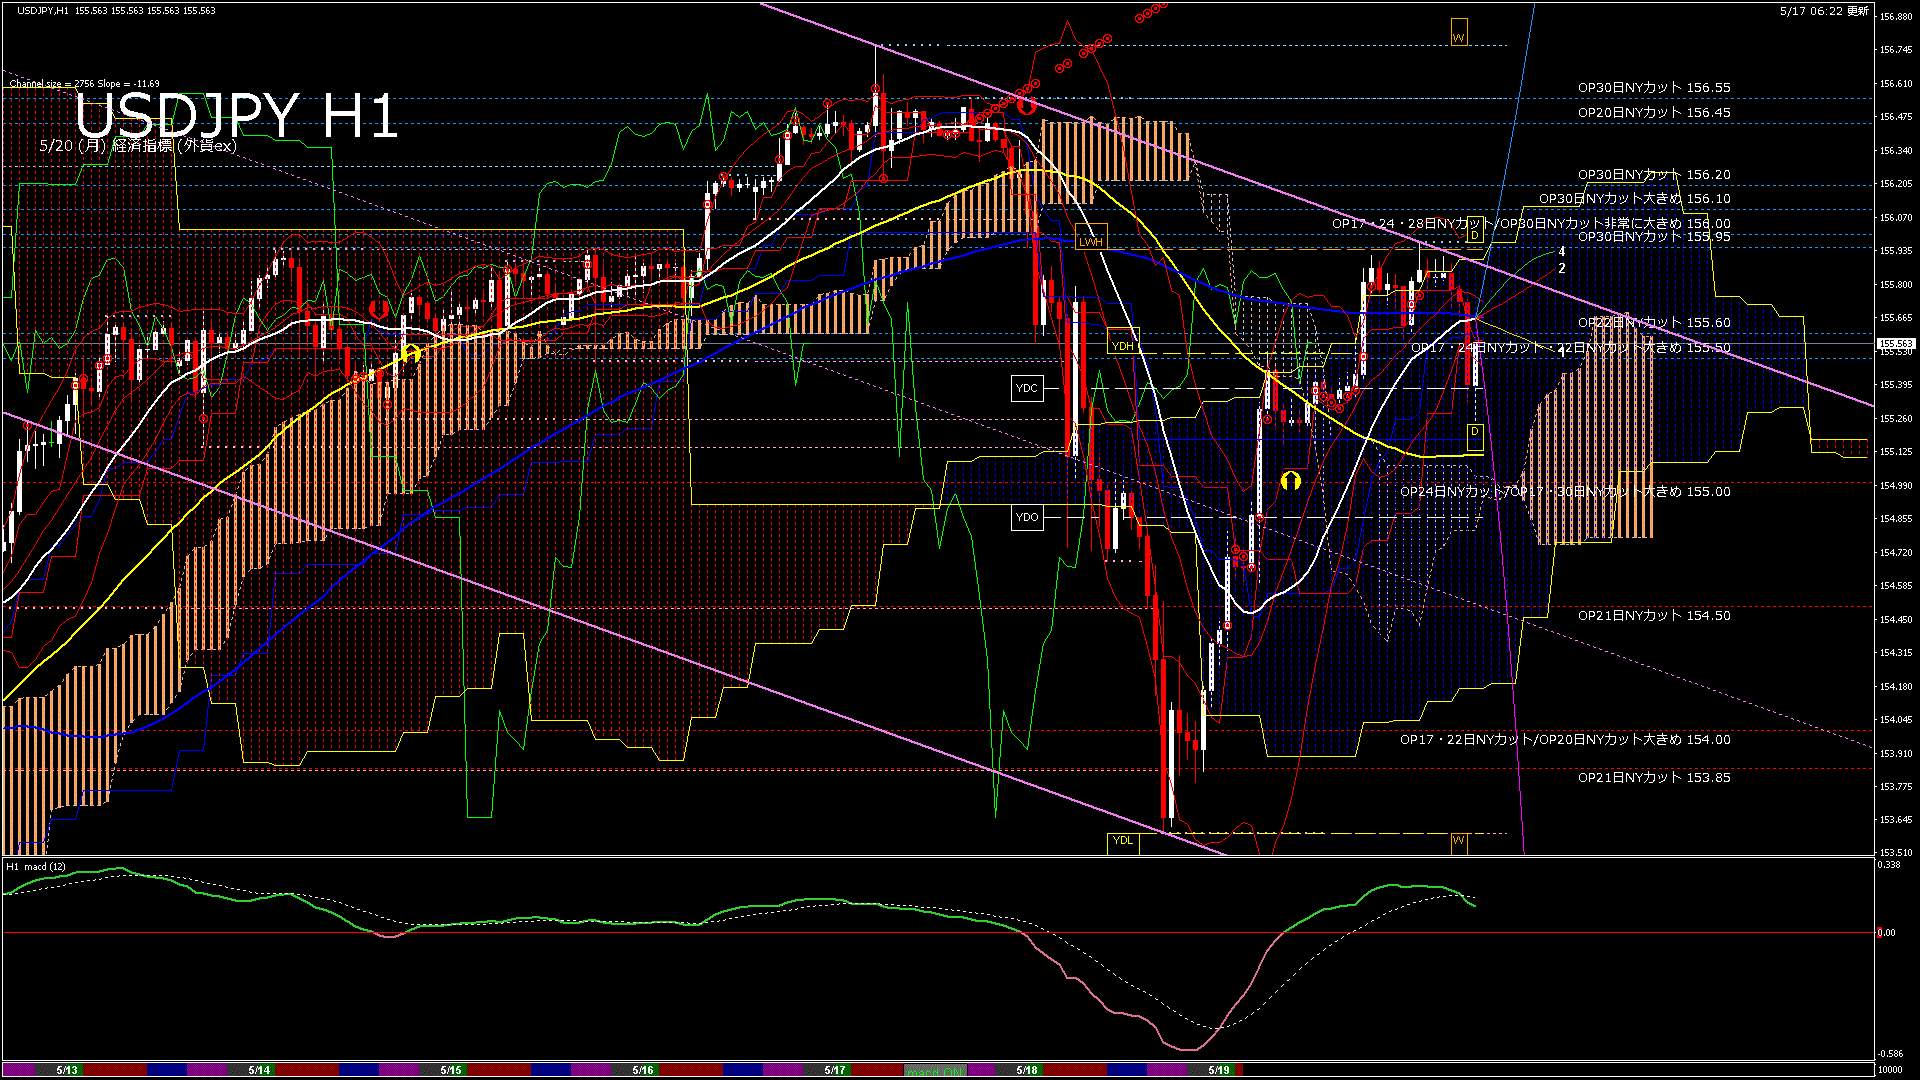Click the current price tag 155.563 on axis

click(x=1895, y=344)
